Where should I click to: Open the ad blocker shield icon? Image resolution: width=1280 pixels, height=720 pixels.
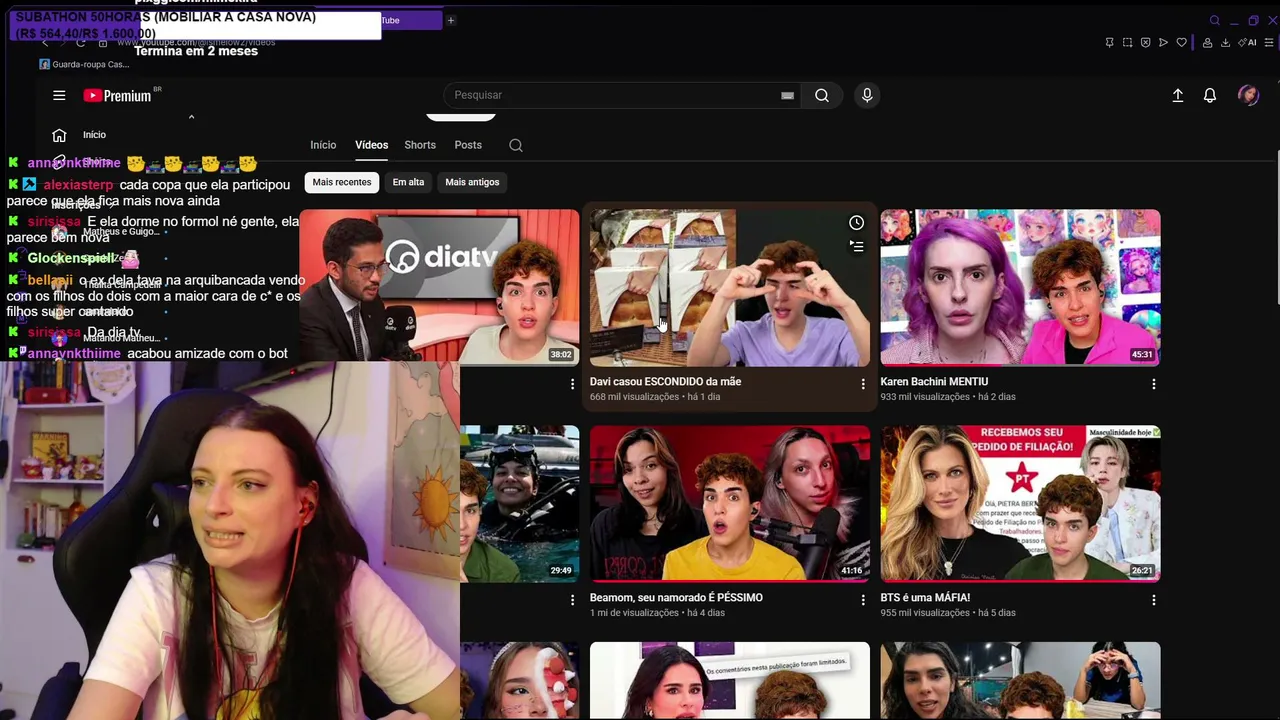1145,43
